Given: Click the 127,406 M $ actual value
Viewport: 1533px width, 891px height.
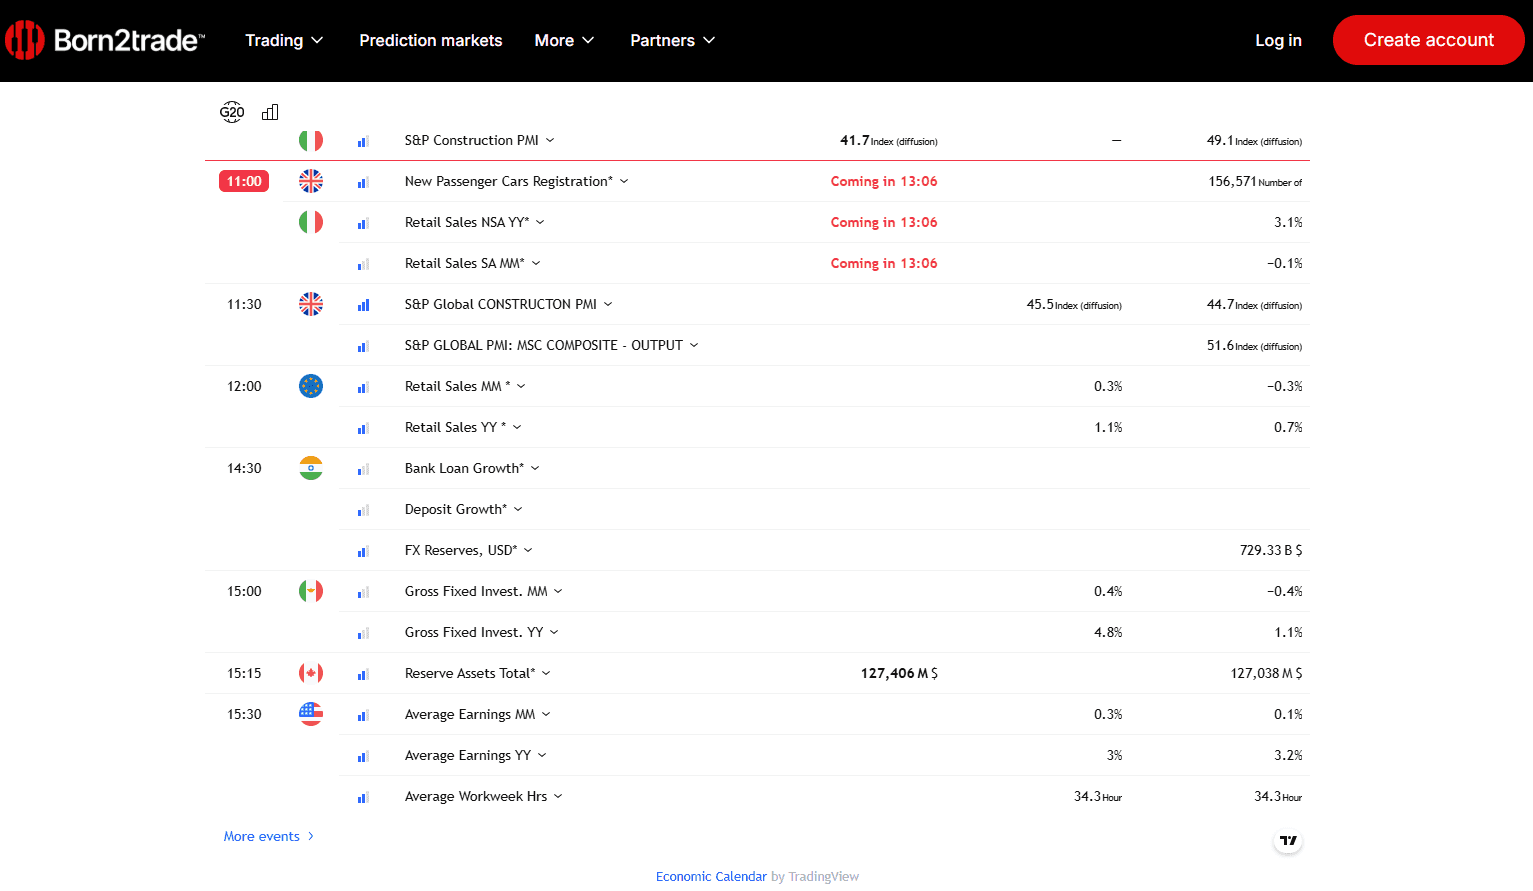Looking at the screenshot, I should point(899,673).
